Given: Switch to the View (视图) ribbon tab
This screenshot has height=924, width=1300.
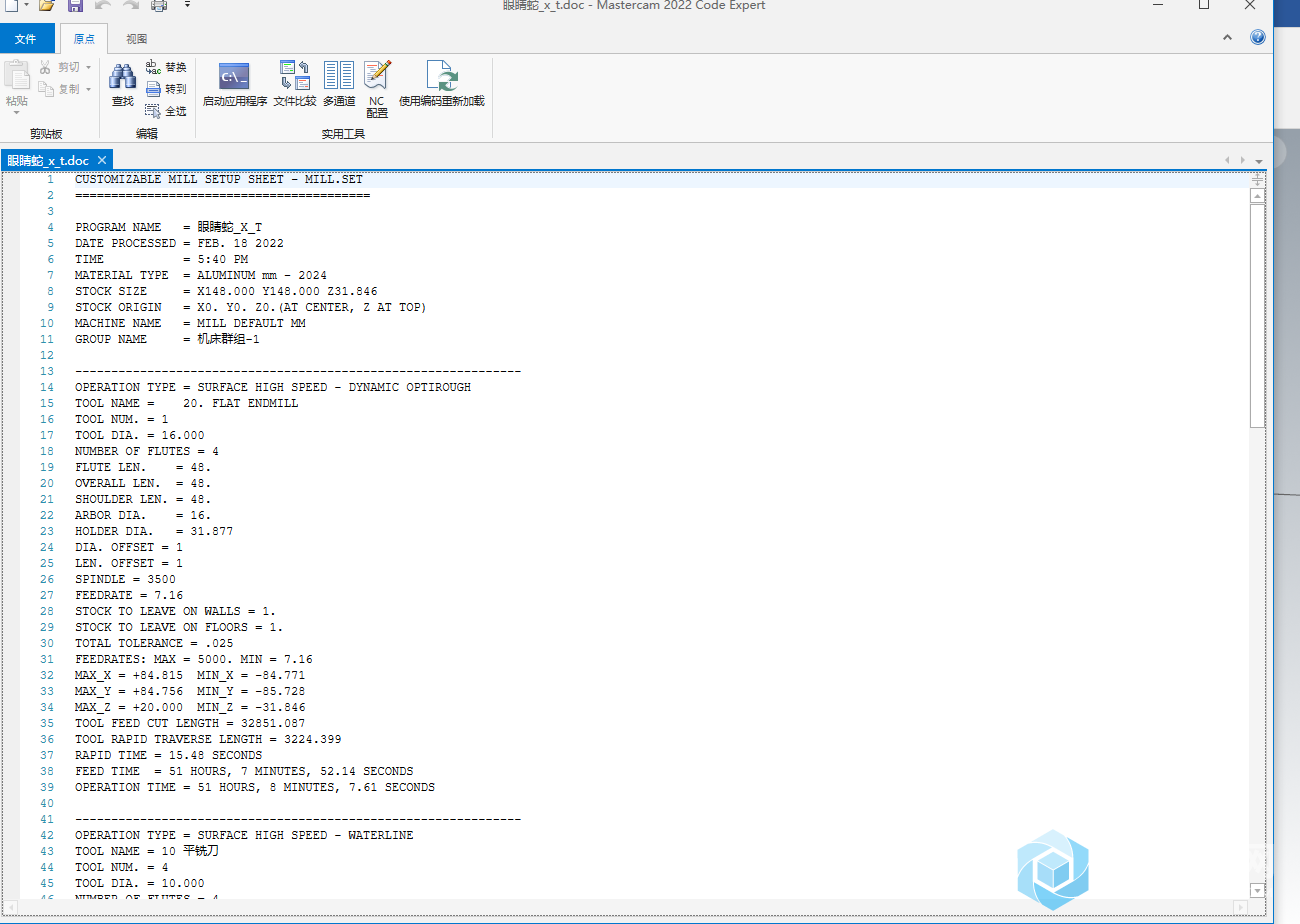Looking at the screenshot, I should tap(137, 39).
